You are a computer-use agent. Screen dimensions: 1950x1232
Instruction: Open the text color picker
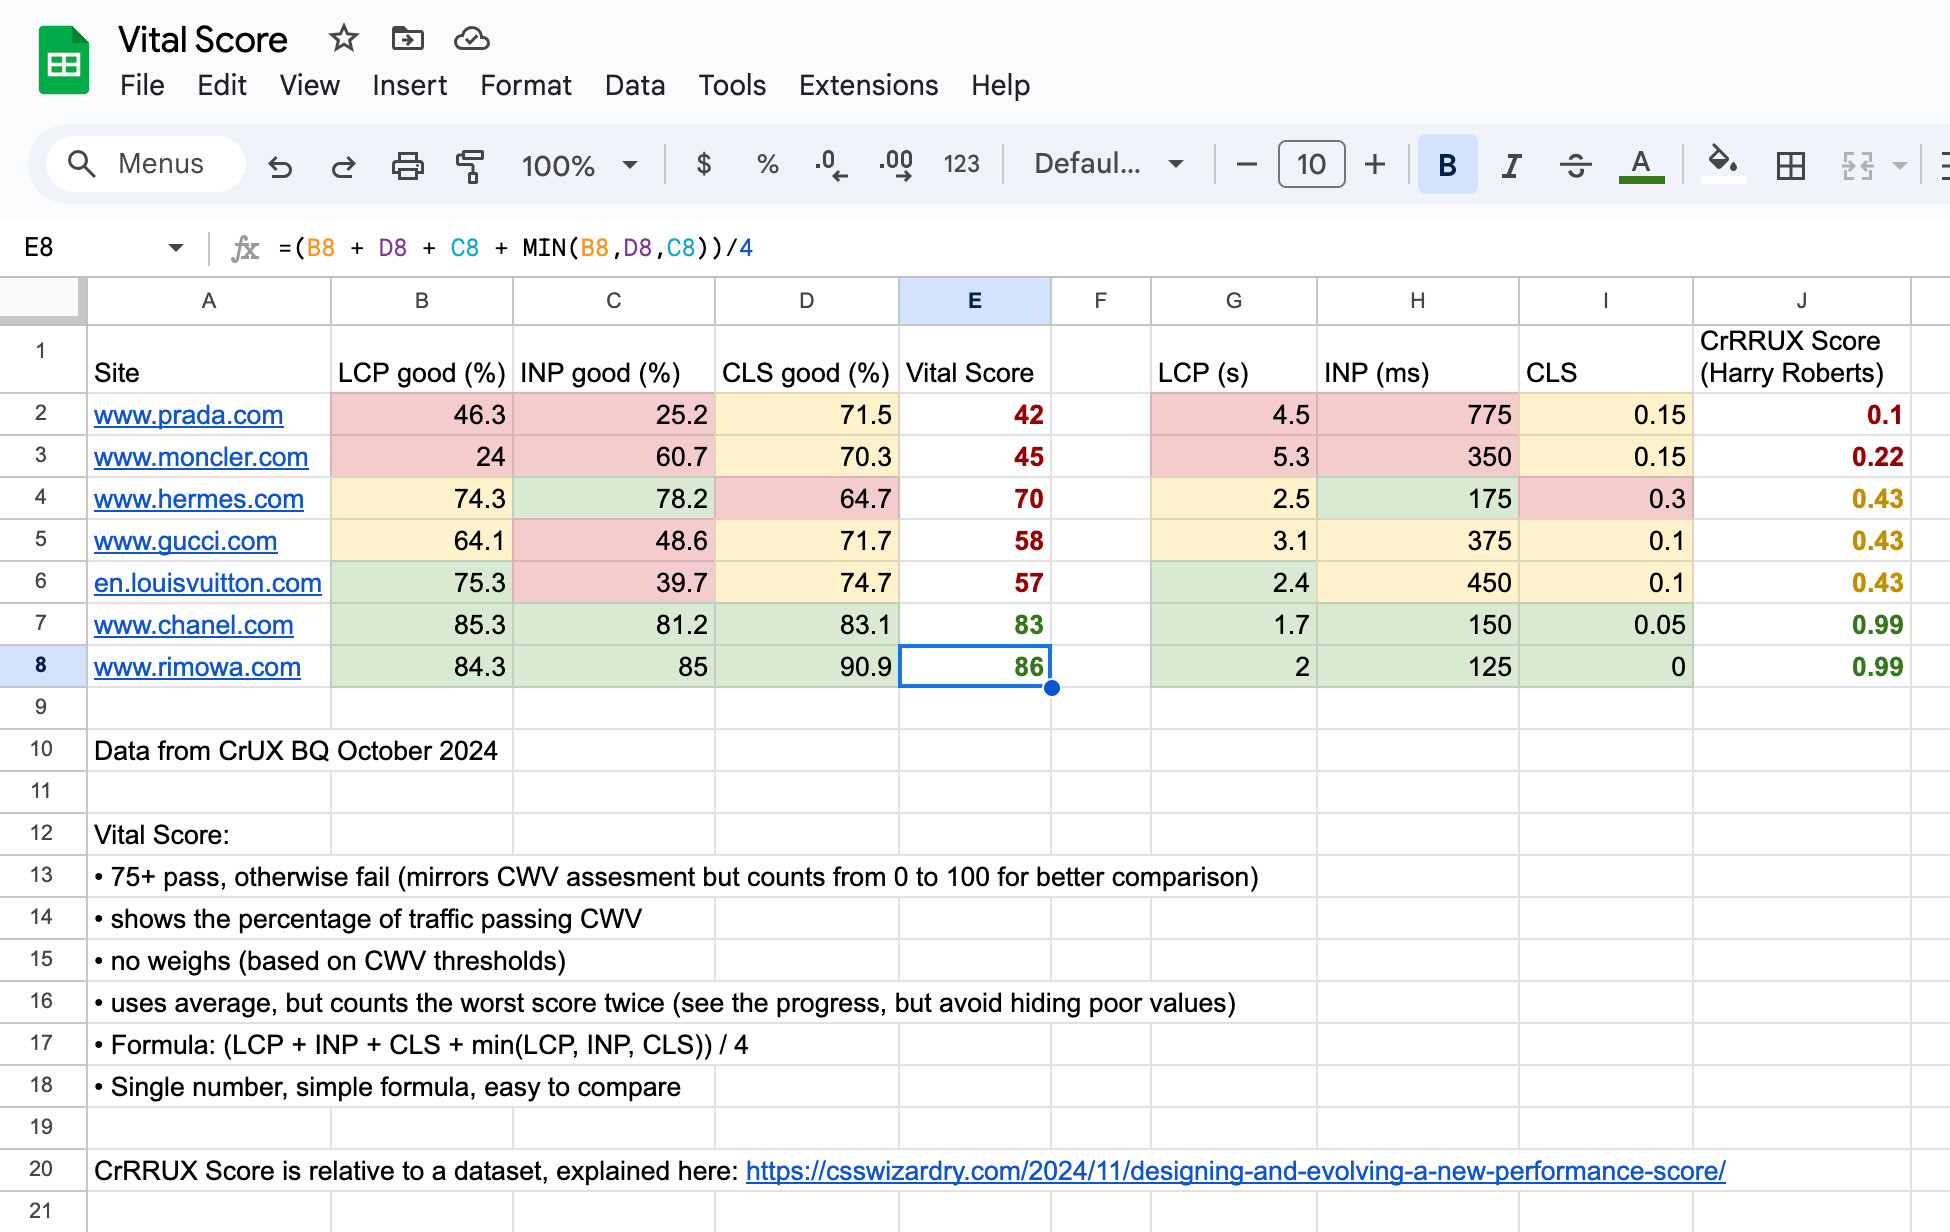click(1641, 164)
